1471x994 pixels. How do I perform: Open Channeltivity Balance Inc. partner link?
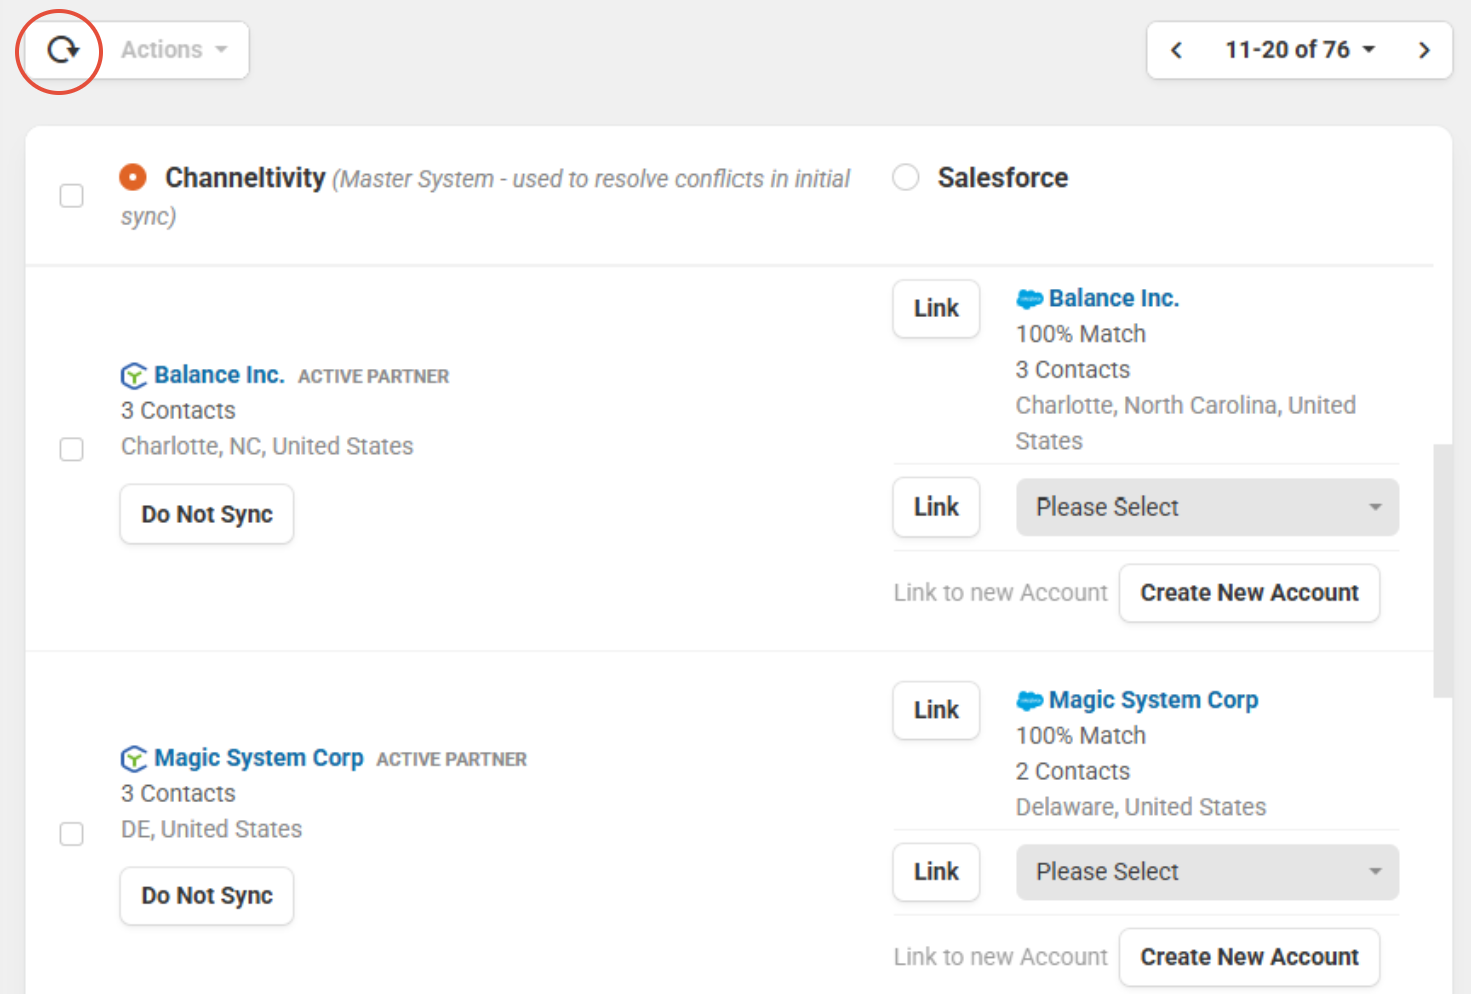pos(219,375)
